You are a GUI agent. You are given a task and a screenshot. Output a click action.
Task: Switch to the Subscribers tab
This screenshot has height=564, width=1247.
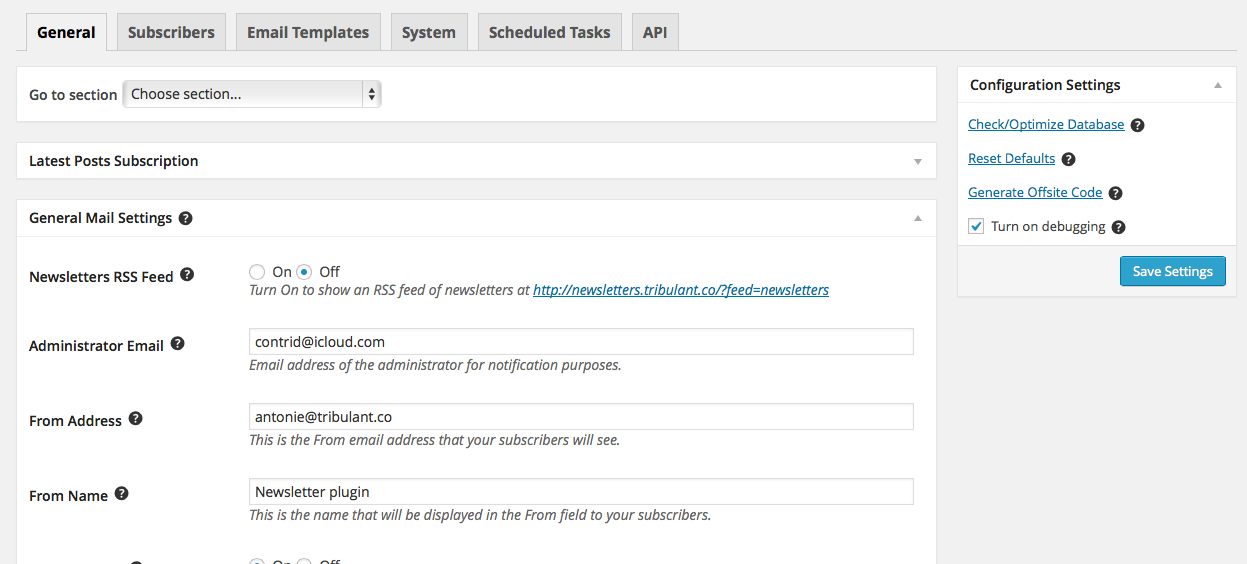pos(171,32)
